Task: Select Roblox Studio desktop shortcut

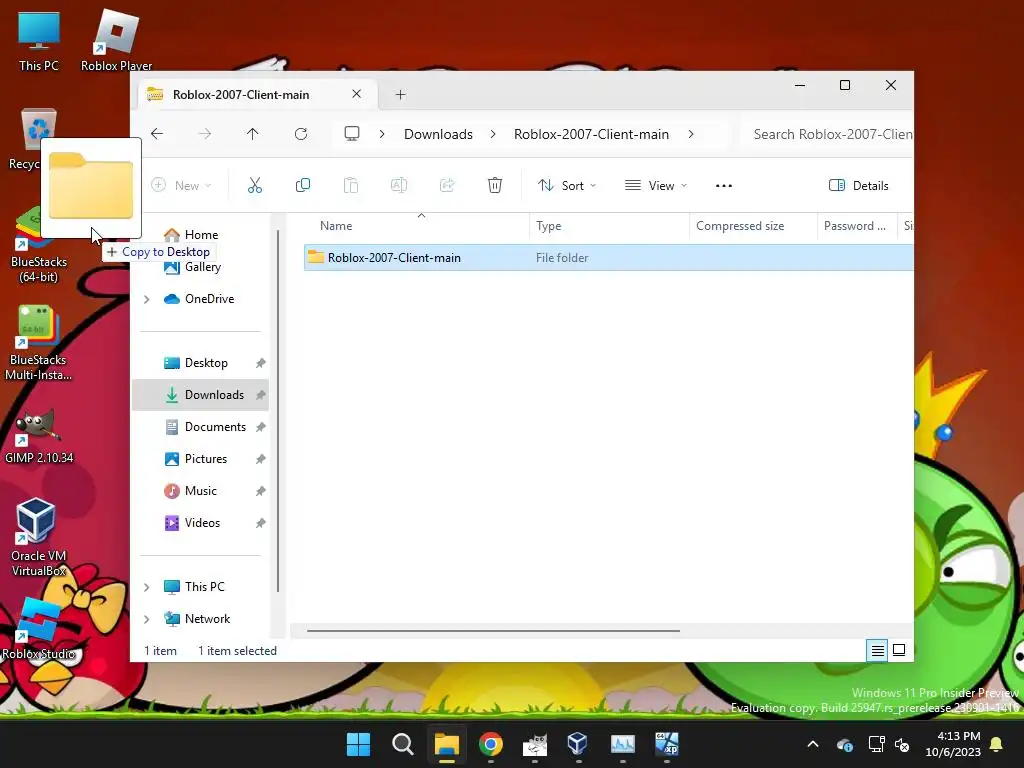Action: tap(39, 628)
